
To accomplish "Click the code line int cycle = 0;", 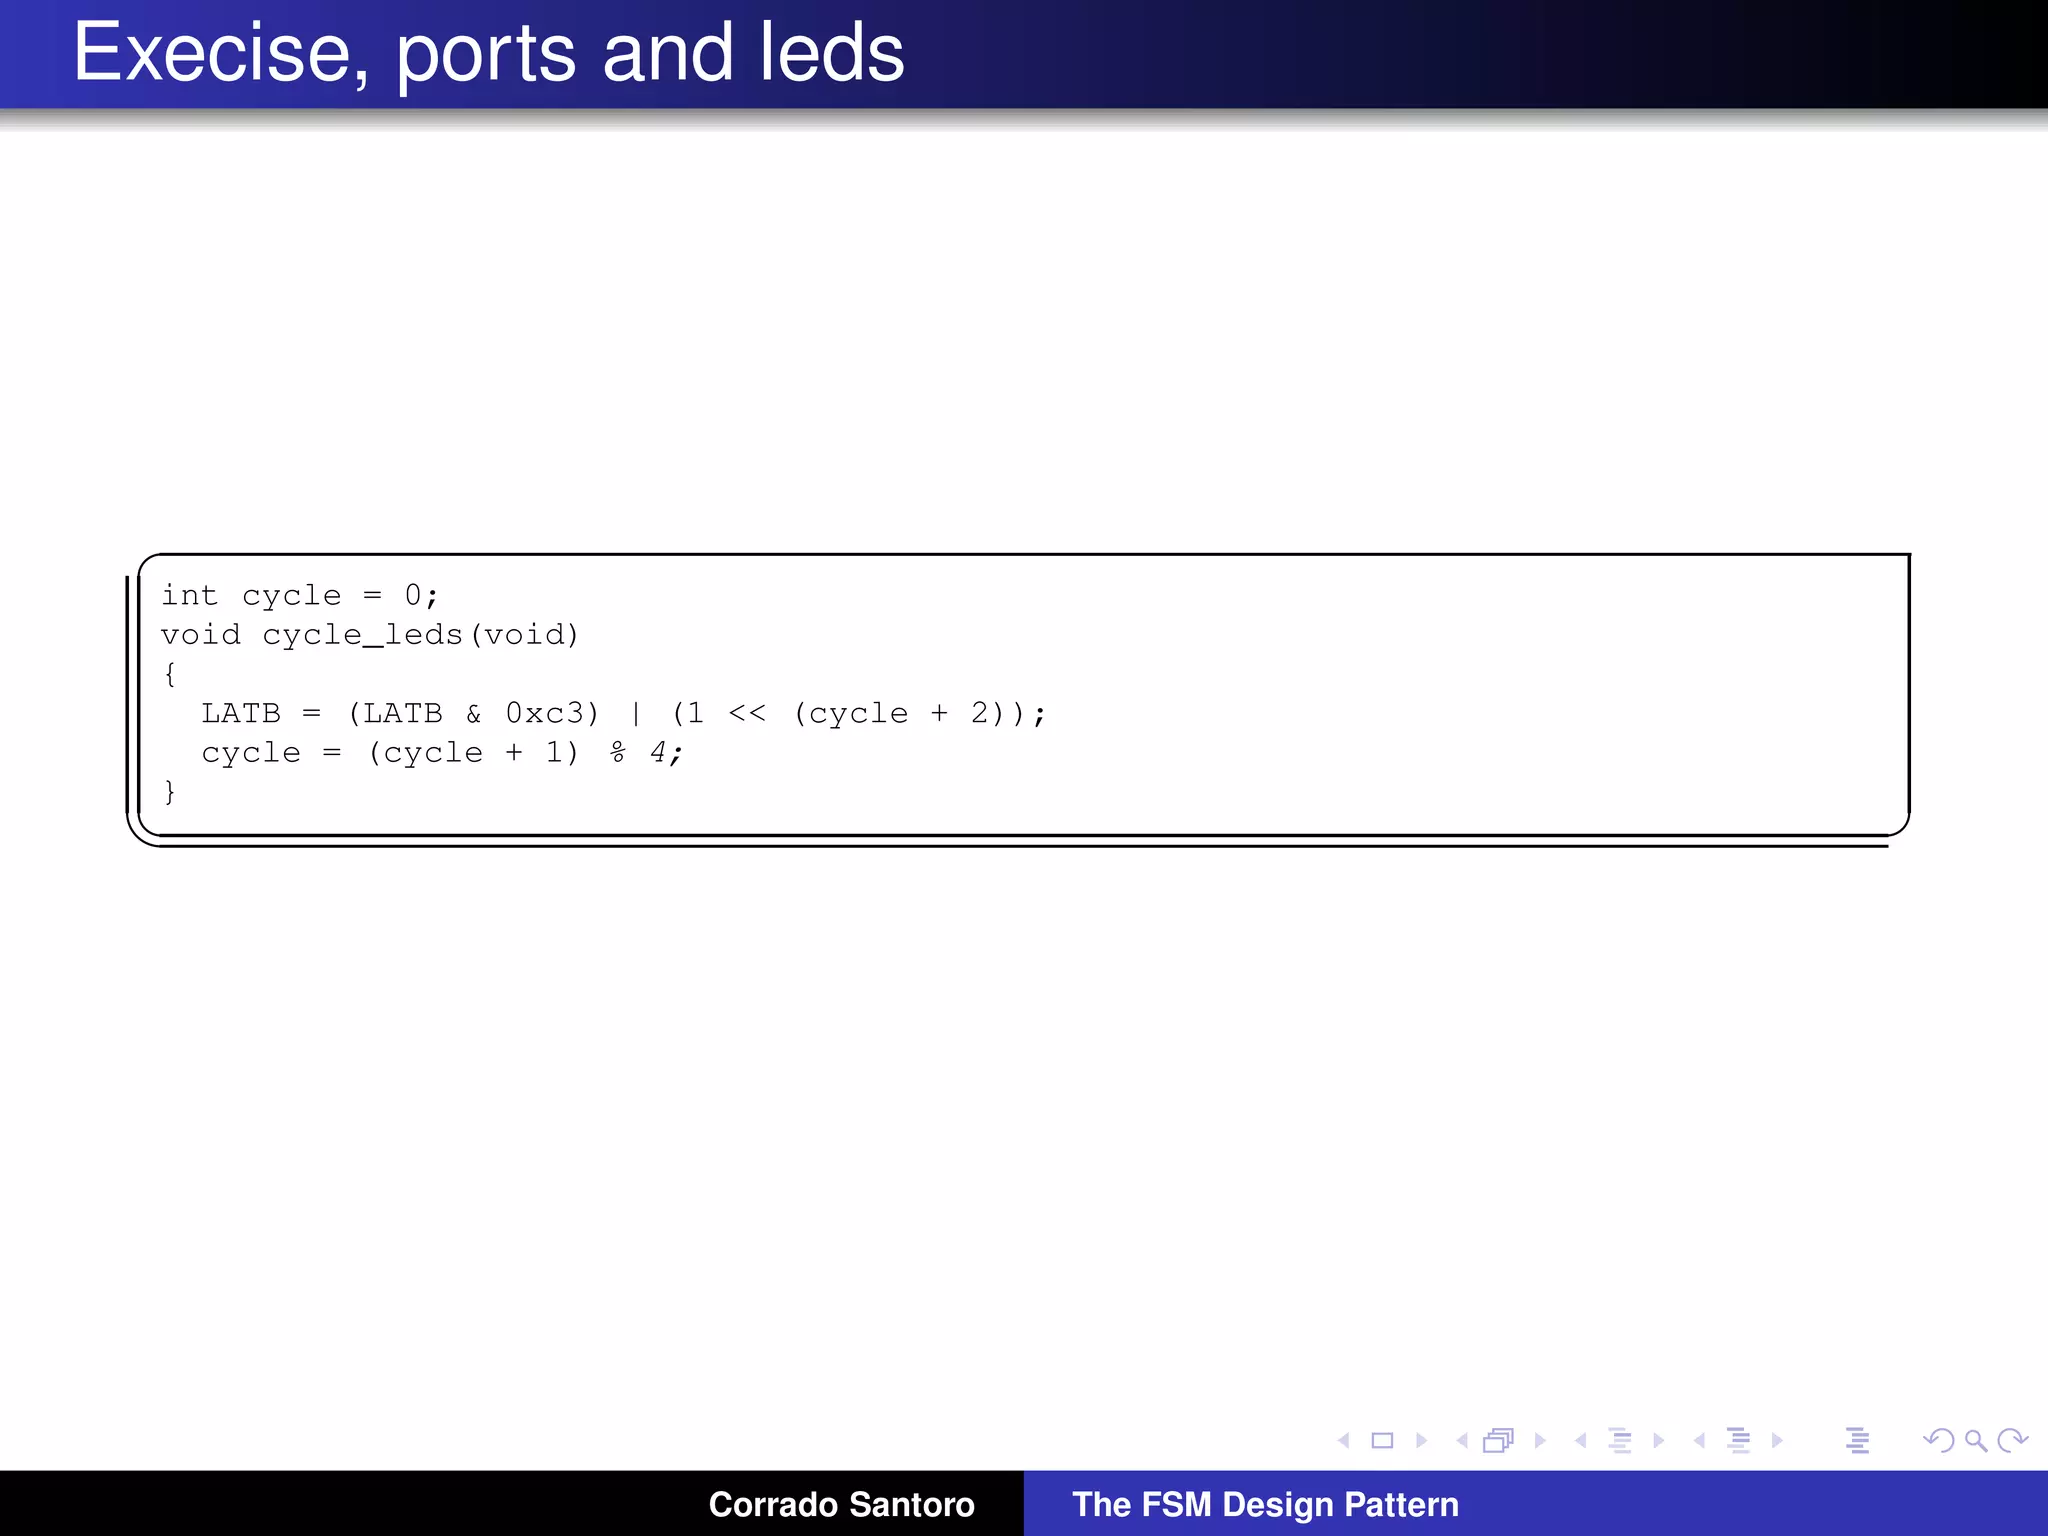I will pyautogui.click(x=300, y=595).
